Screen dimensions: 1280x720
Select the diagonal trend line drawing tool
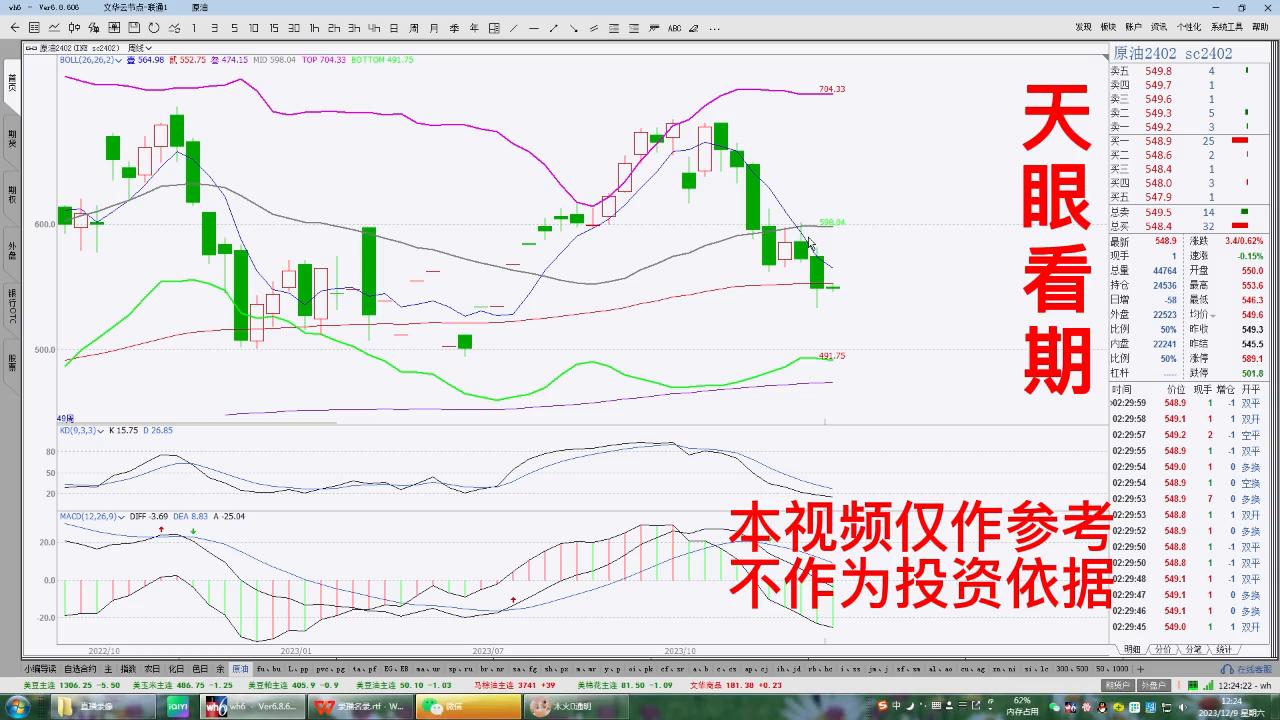click(x=513, y=28)
